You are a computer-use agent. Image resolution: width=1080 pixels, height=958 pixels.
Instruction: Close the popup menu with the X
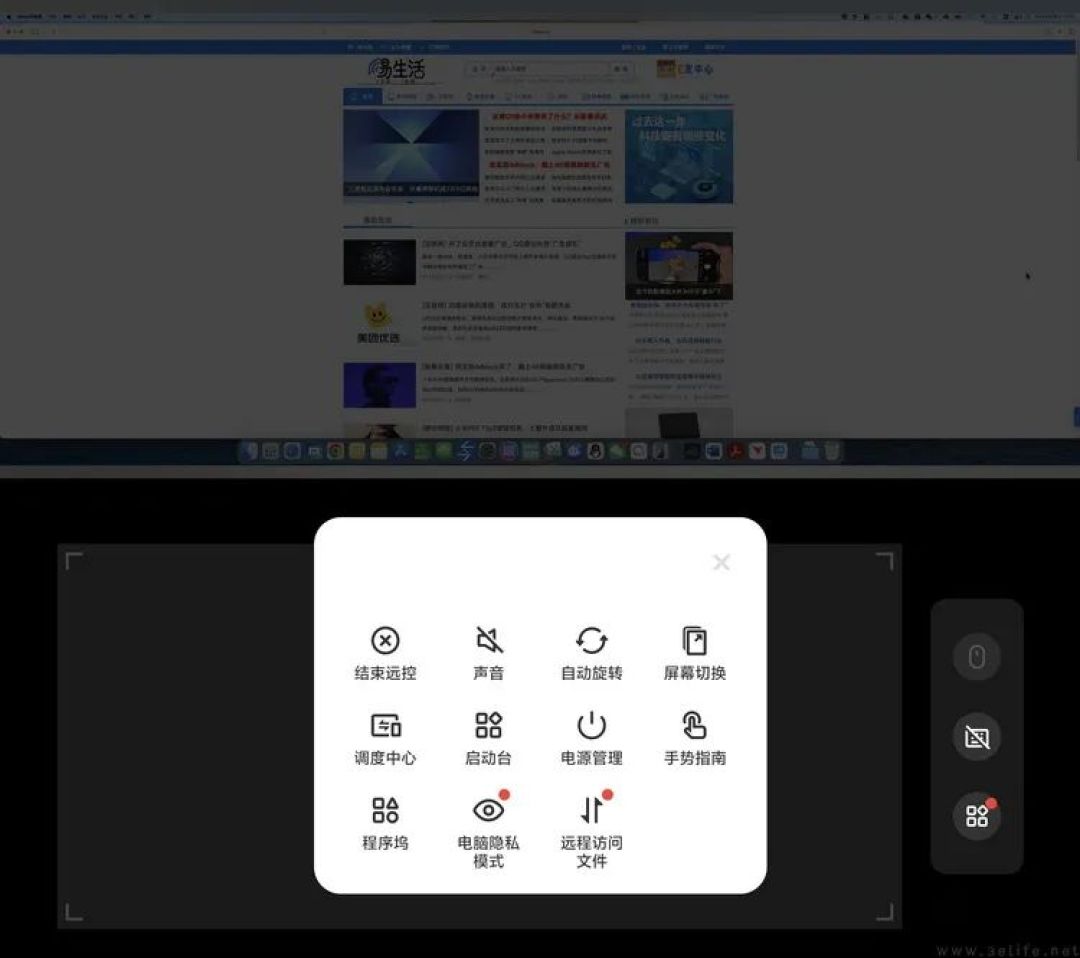[721, 563]
